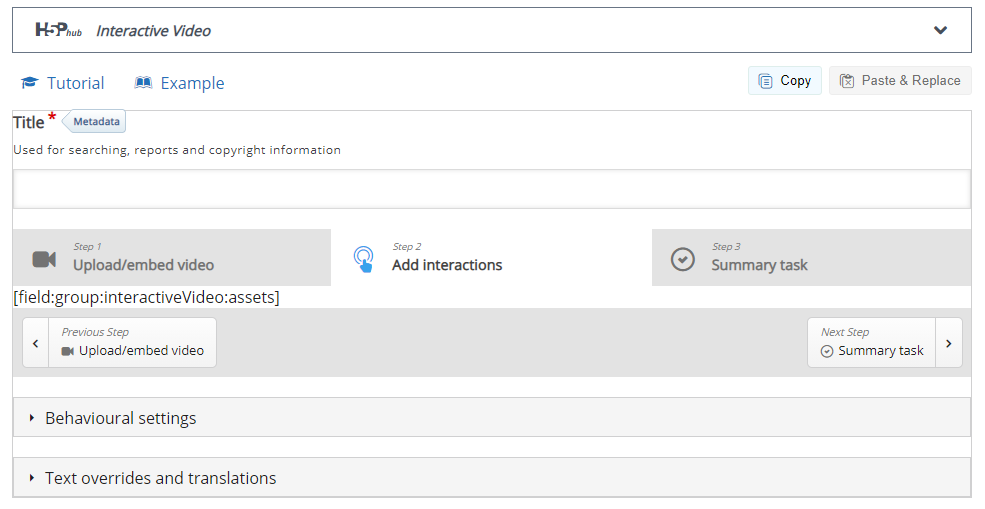Click the Tutorial graduation cap icon
This screenshot has width=985, height=509.
pos(30,83)
